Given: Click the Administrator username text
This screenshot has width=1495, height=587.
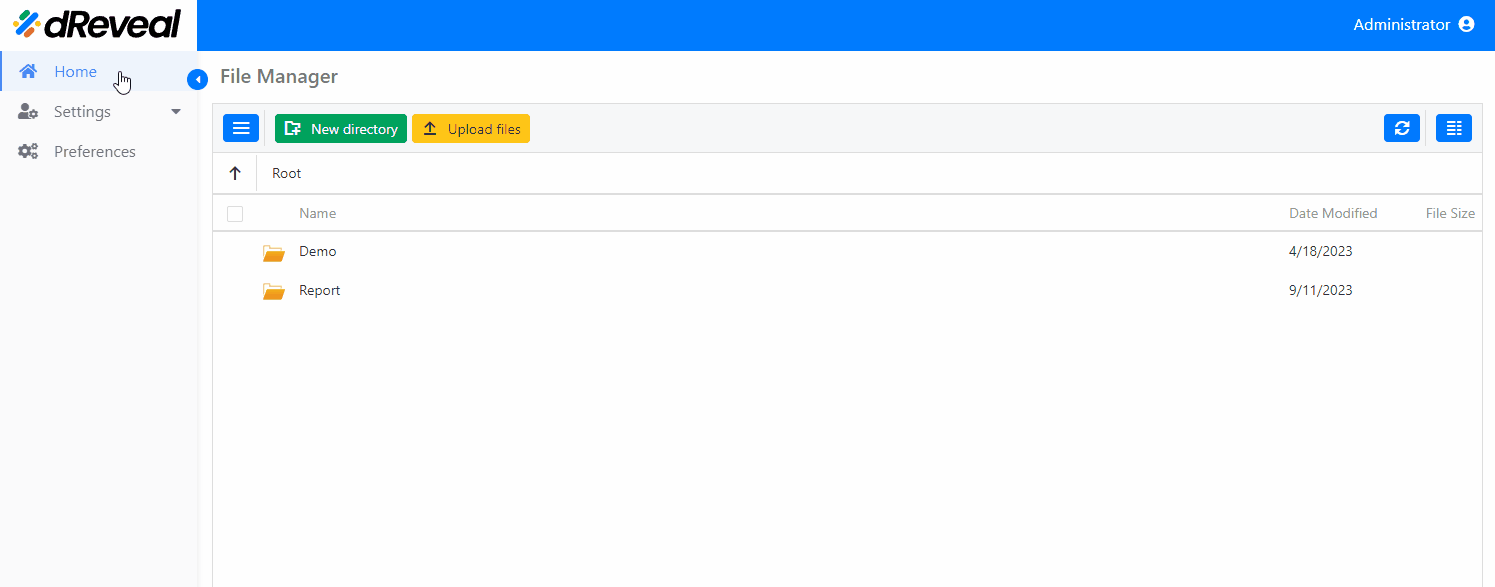Looking at the screenshot, I should [x=1401, y=24].
